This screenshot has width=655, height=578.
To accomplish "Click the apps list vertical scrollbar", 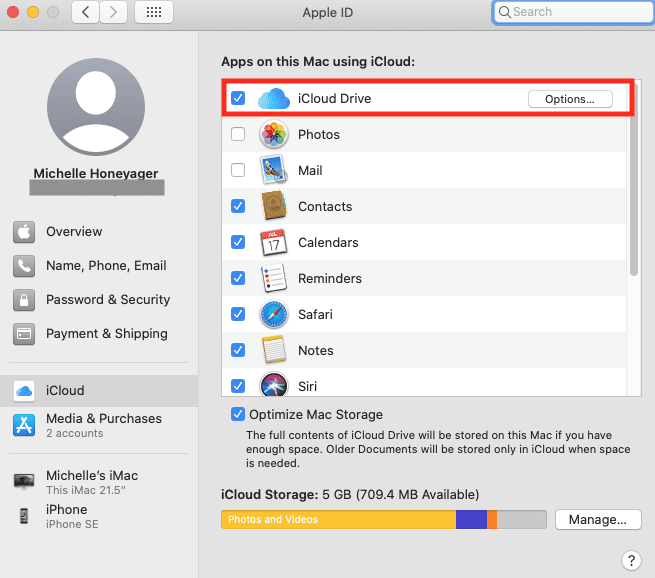I will click(634, 180).
